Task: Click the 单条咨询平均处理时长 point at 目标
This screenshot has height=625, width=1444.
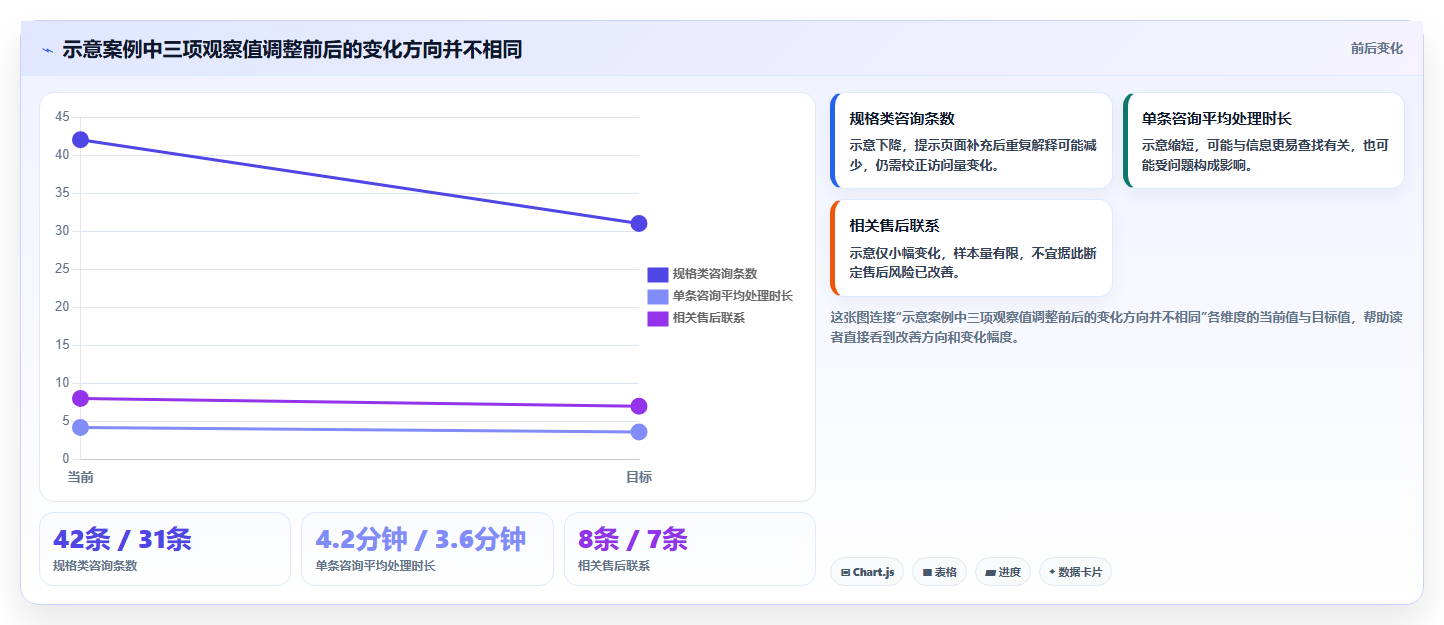Action: 639,432
